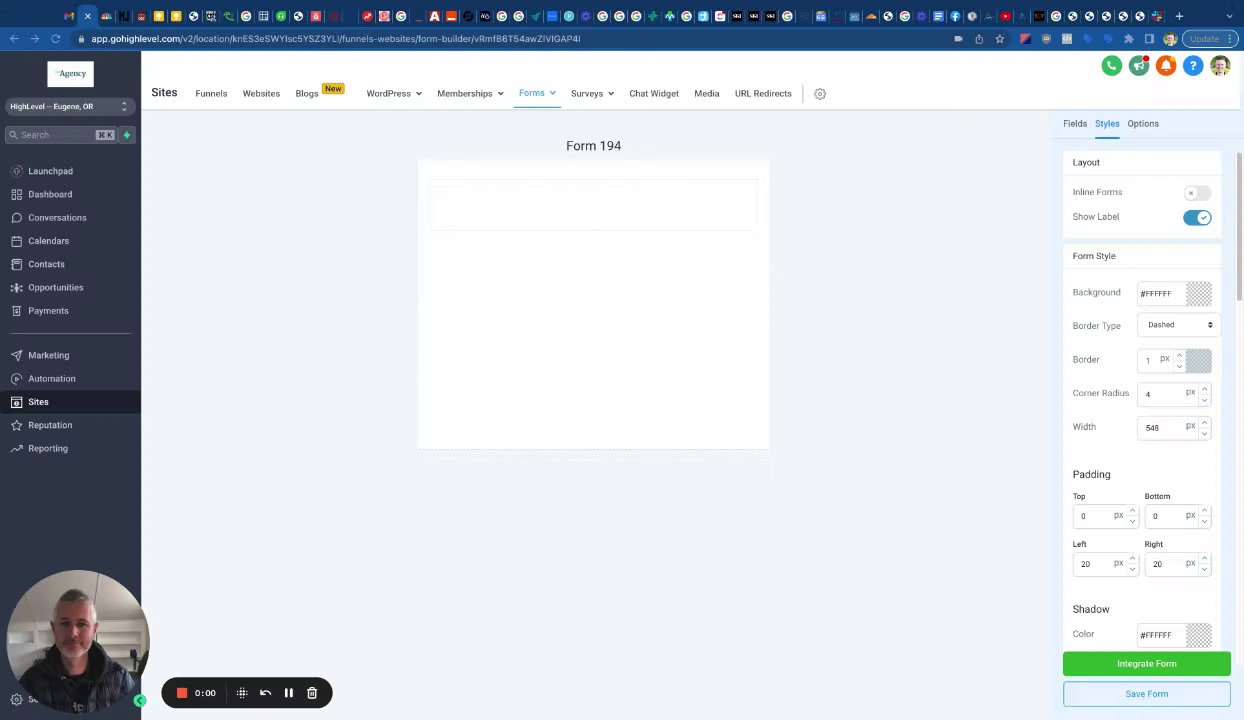Adjust the Top padding stepper
The image size is (1244, 720).
click(x=1132, y=516)
